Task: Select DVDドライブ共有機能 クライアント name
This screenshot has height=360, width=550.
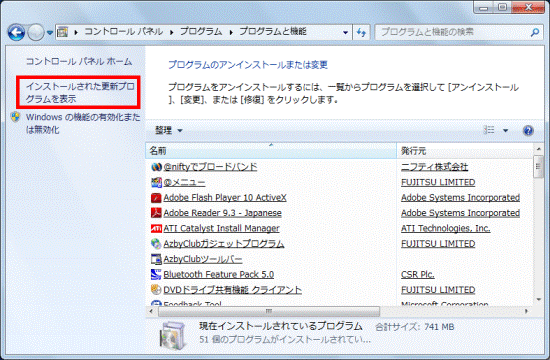Action: point(233,290)
